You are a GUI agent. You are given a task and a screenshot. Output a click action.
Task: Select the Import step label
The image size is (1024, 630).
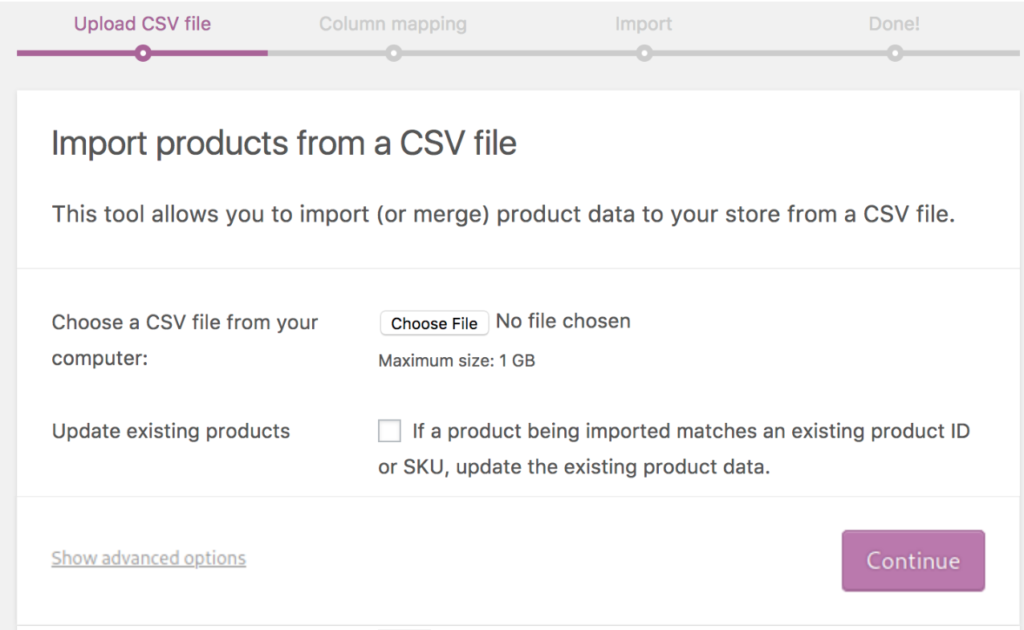click(x=643, y=24)
